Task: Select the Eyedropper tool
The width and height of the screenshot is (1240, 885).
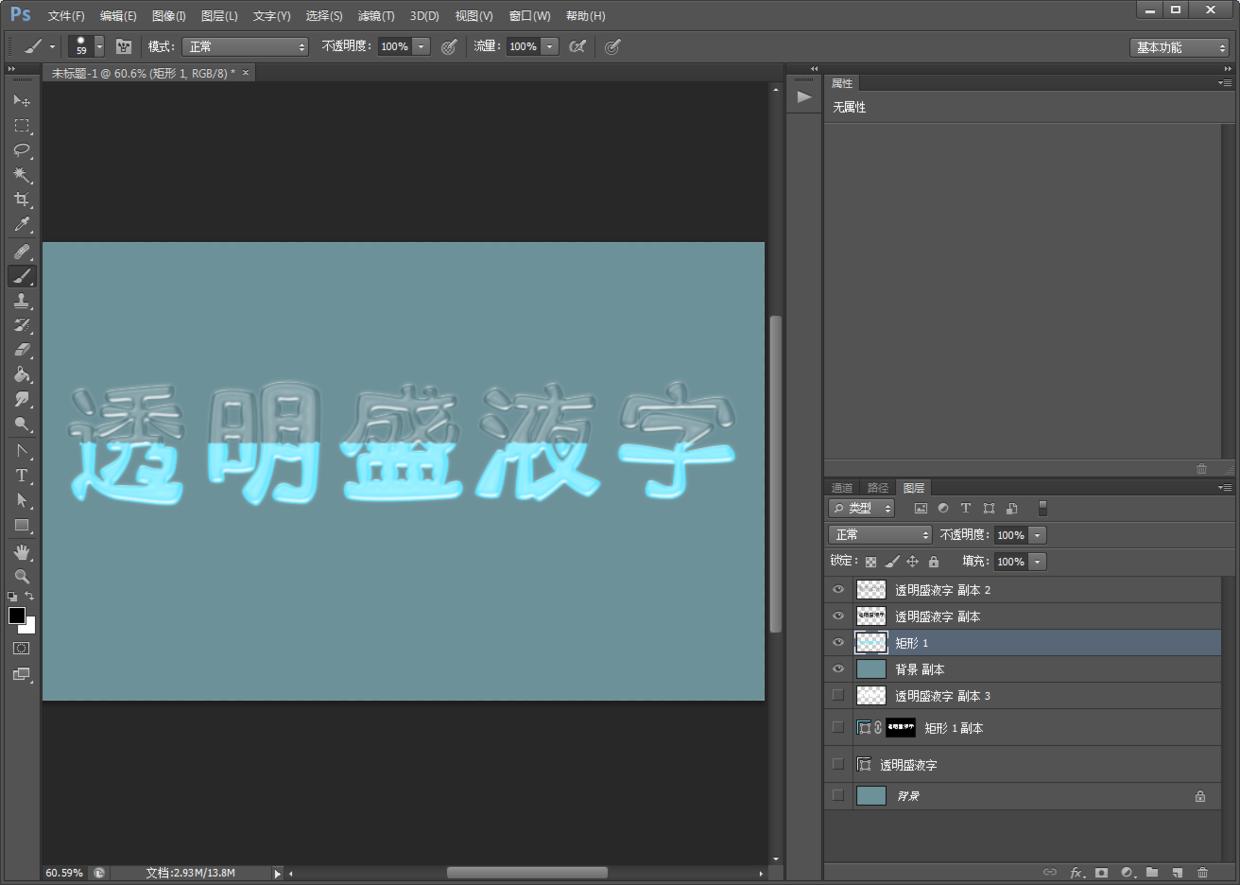Action: [21, 225]
